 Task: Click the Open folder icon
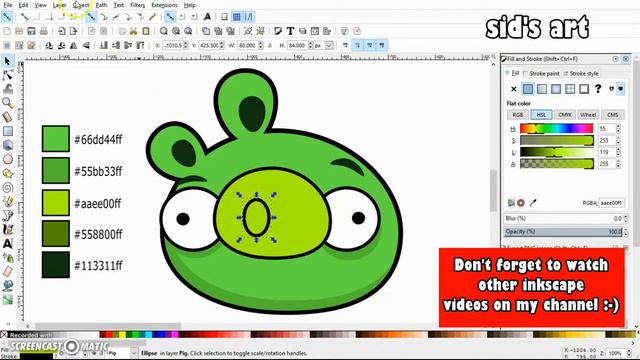coord(19,31)
